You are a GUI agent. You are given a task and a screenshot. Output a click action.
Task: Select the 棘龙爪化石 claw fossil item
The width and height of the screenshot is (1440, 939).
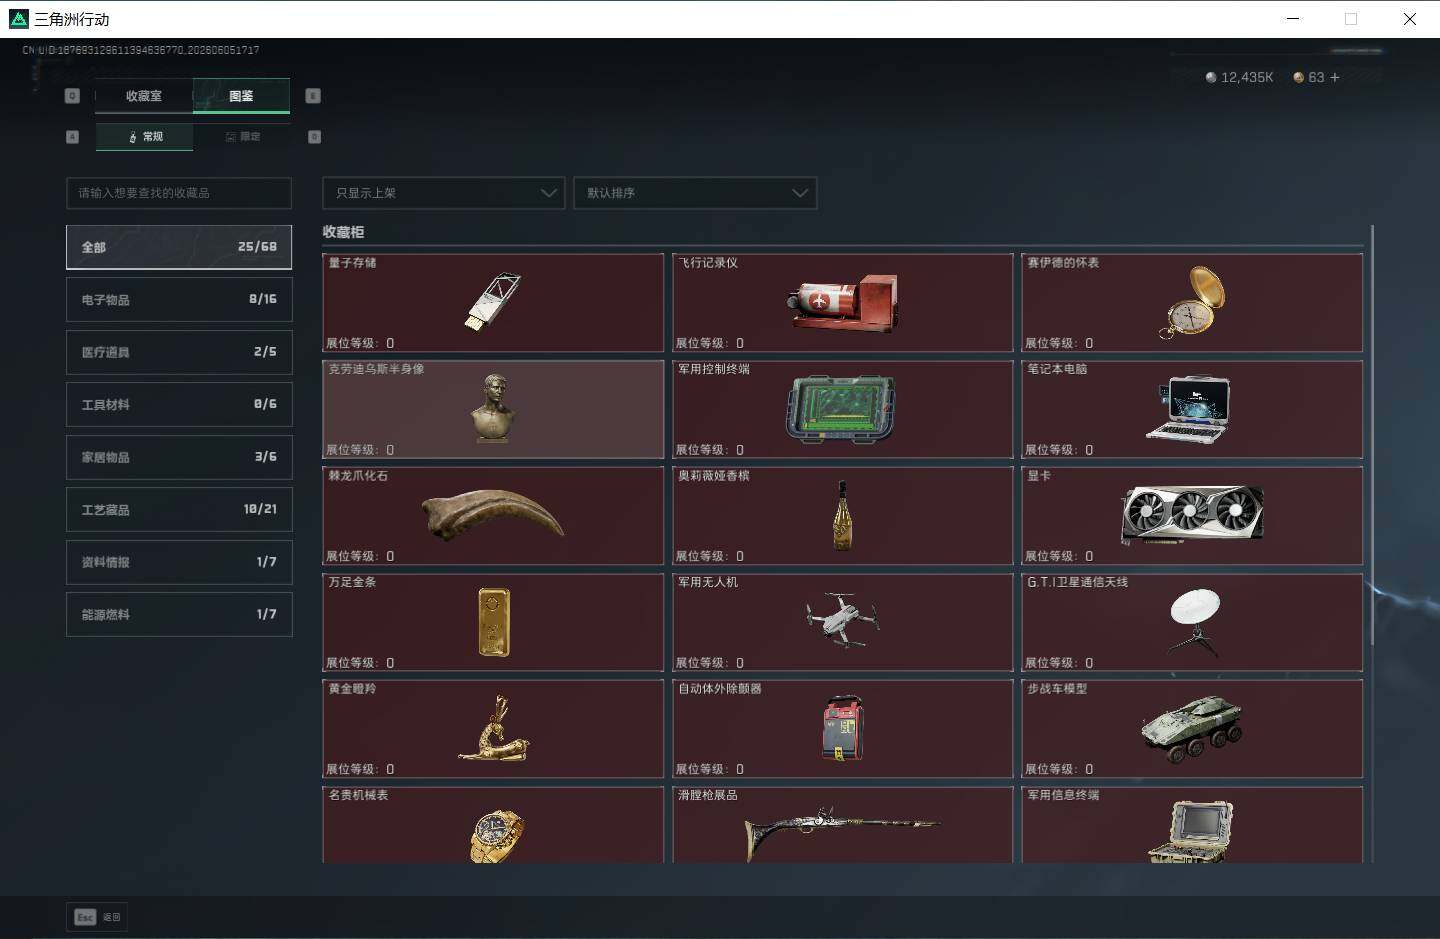coord(493,515)
